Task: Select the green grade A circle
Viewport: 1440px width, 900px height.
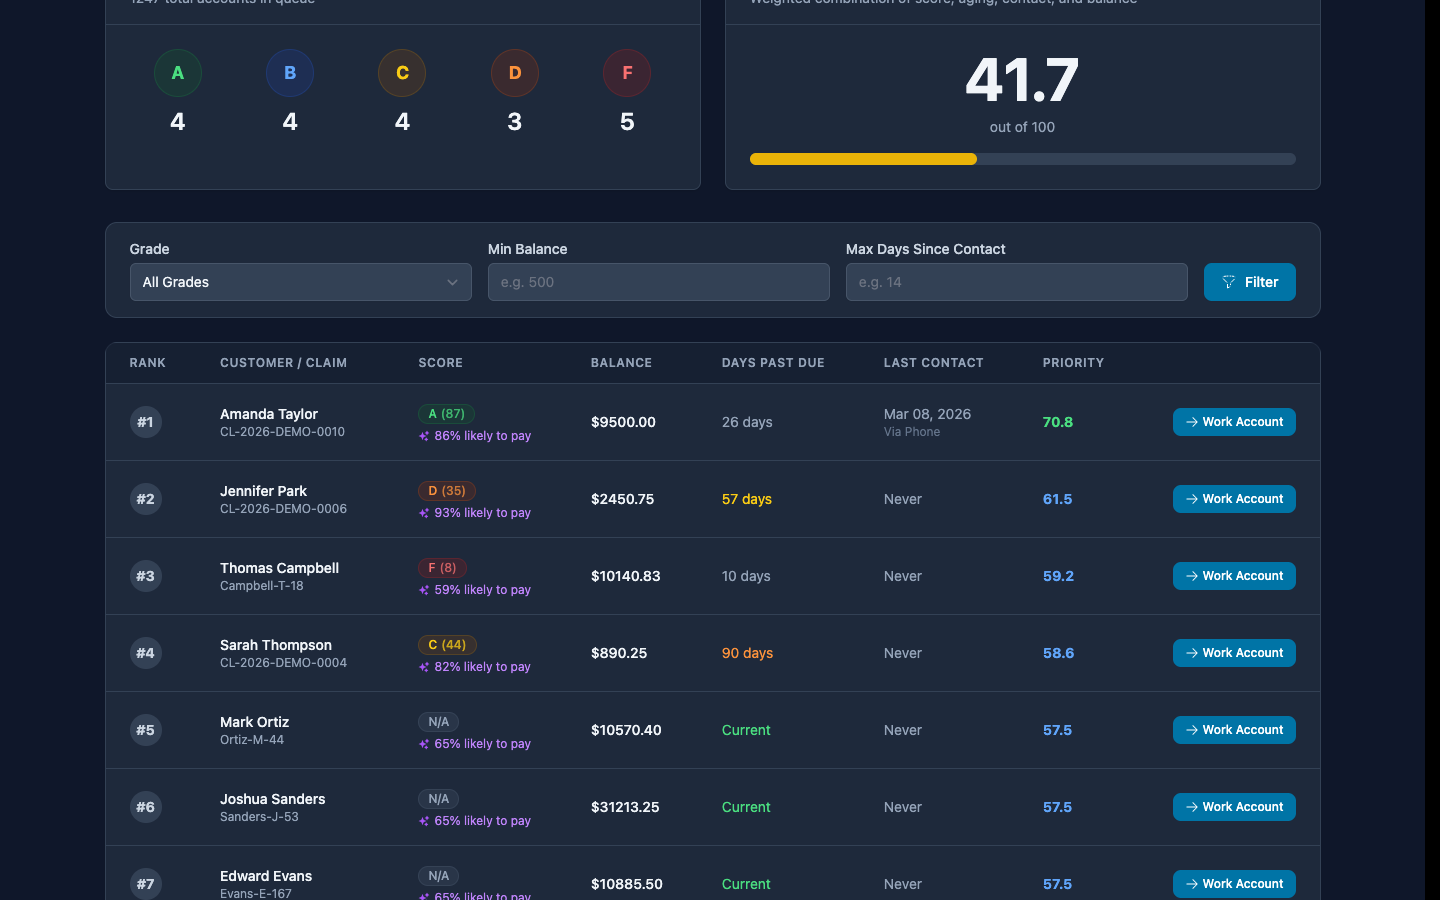Action: [x=177, y=72]
